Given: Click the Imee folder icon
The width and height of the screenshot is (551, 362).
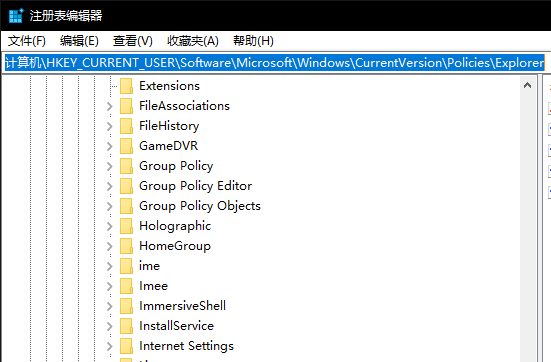Looking at the screenshot, I should pos(127,286).
